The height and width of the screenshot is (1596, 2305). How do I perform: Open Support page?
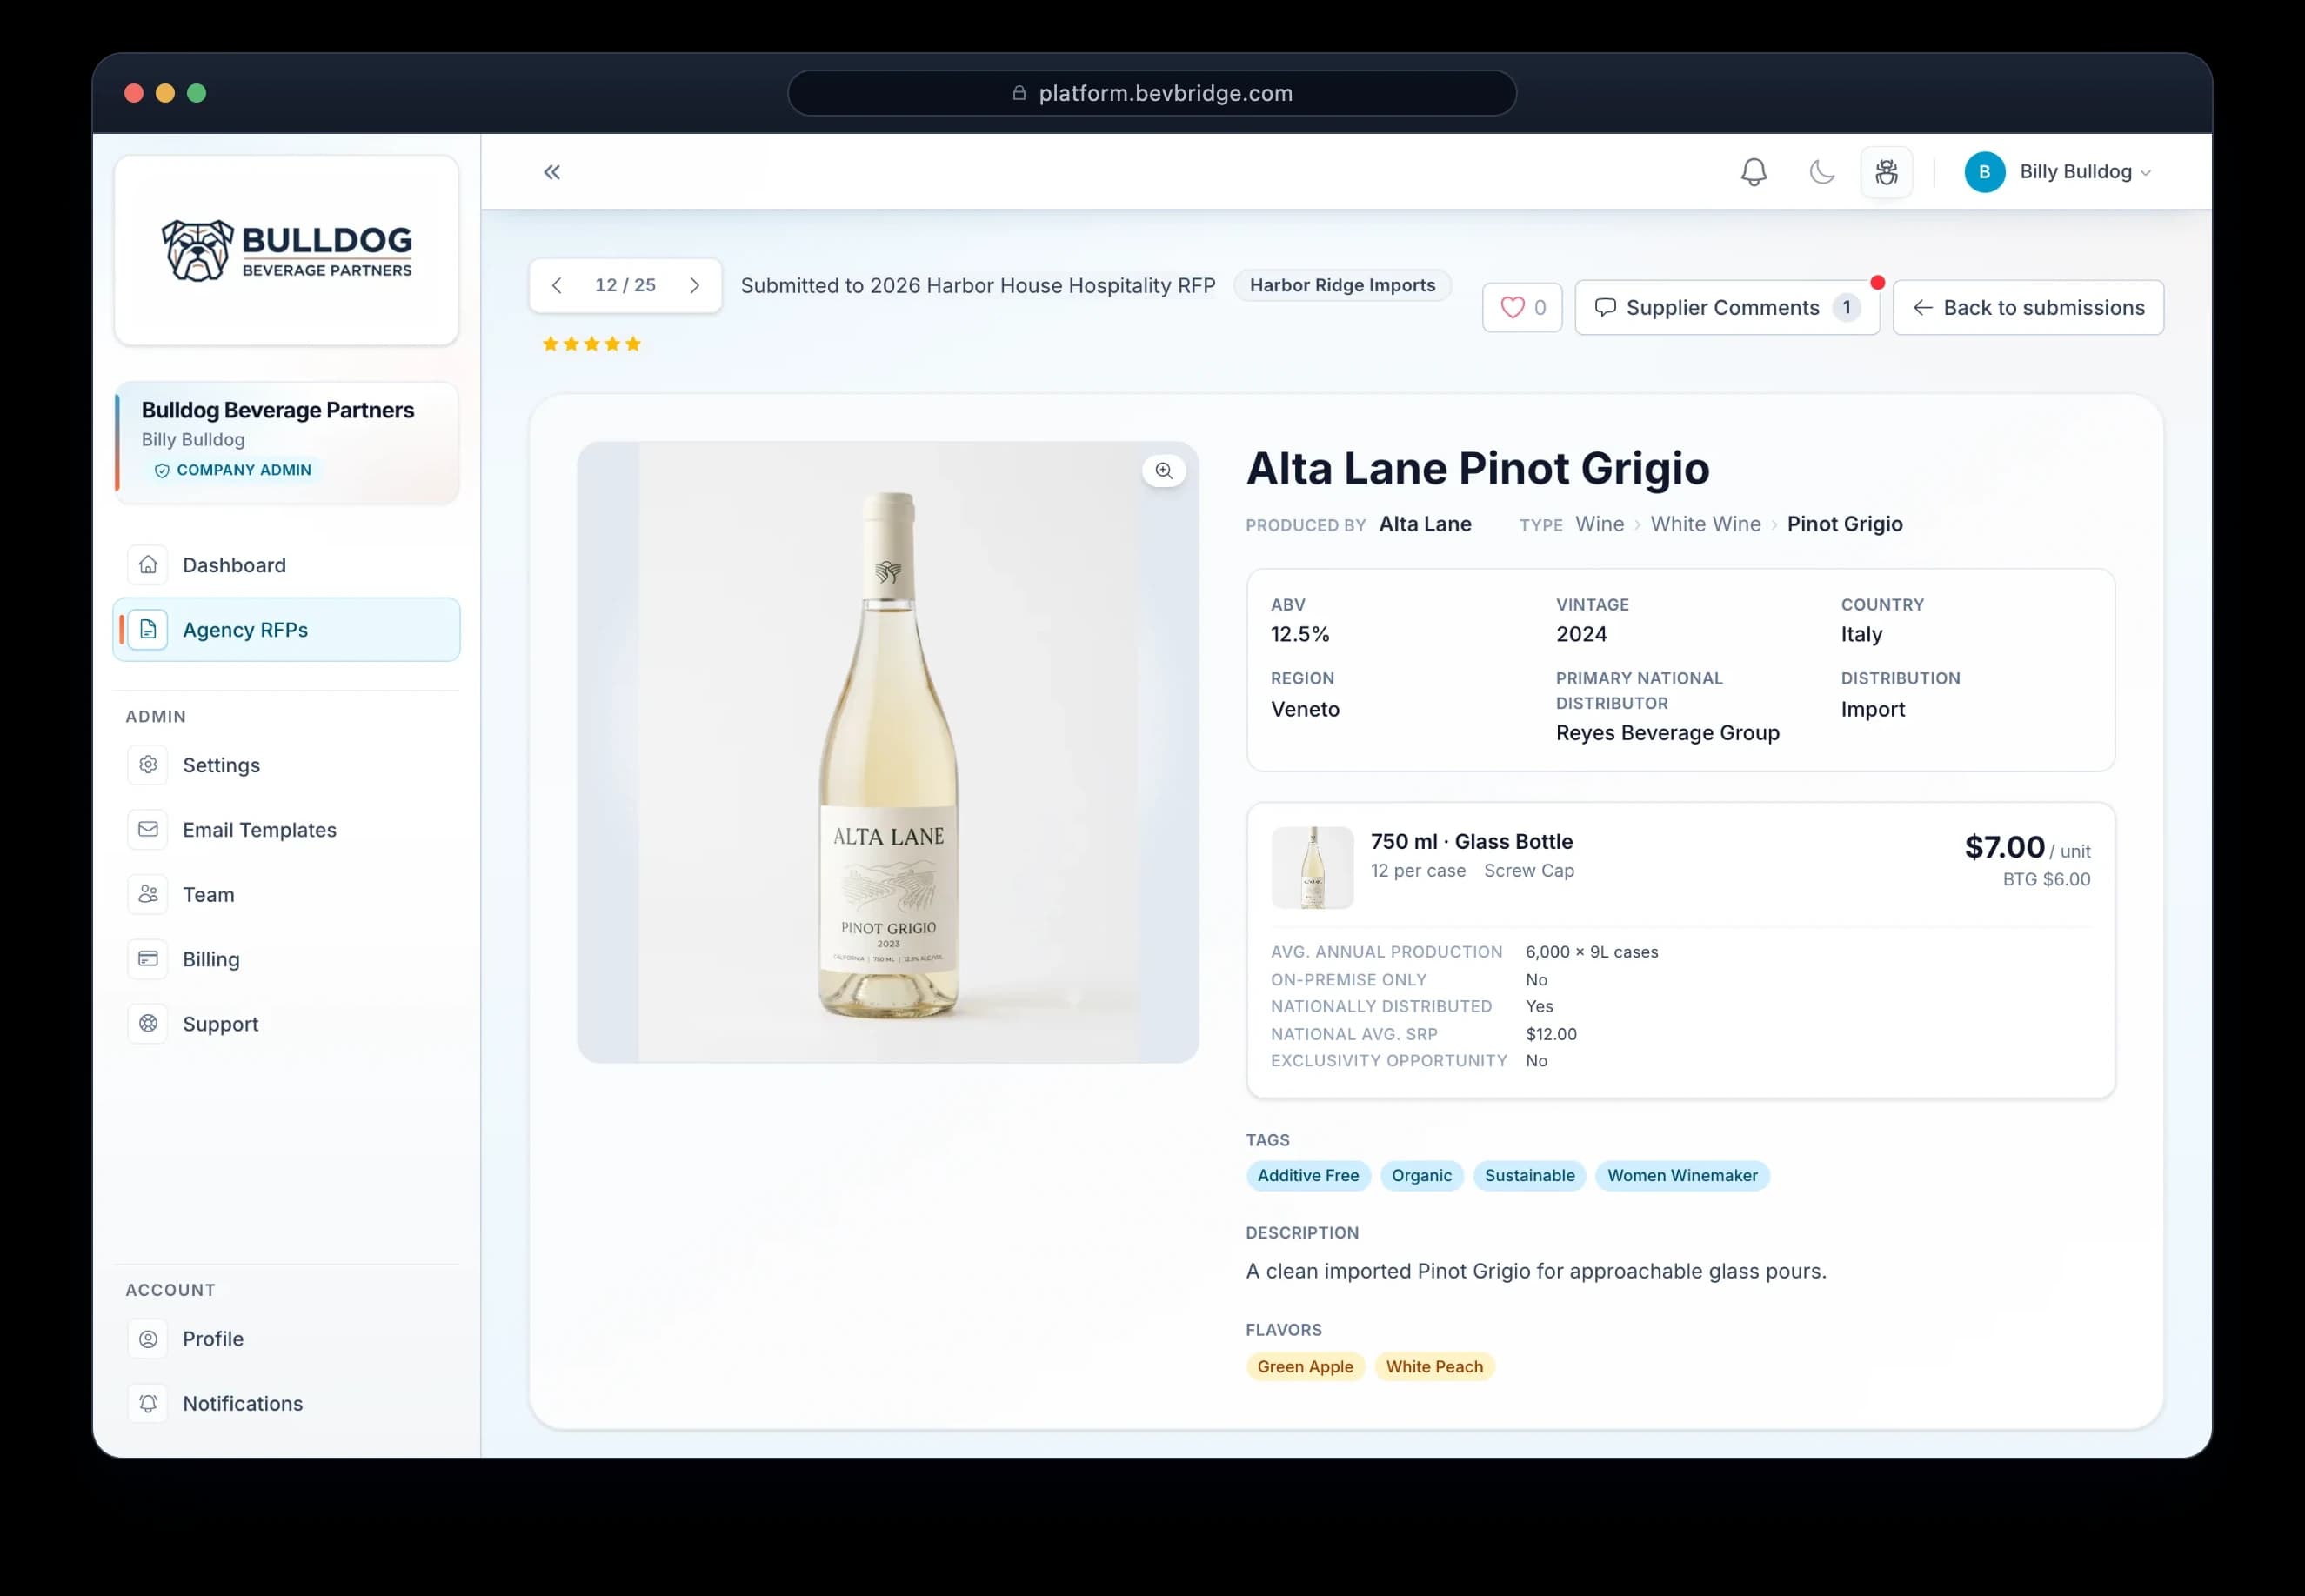click(286, 1024)
